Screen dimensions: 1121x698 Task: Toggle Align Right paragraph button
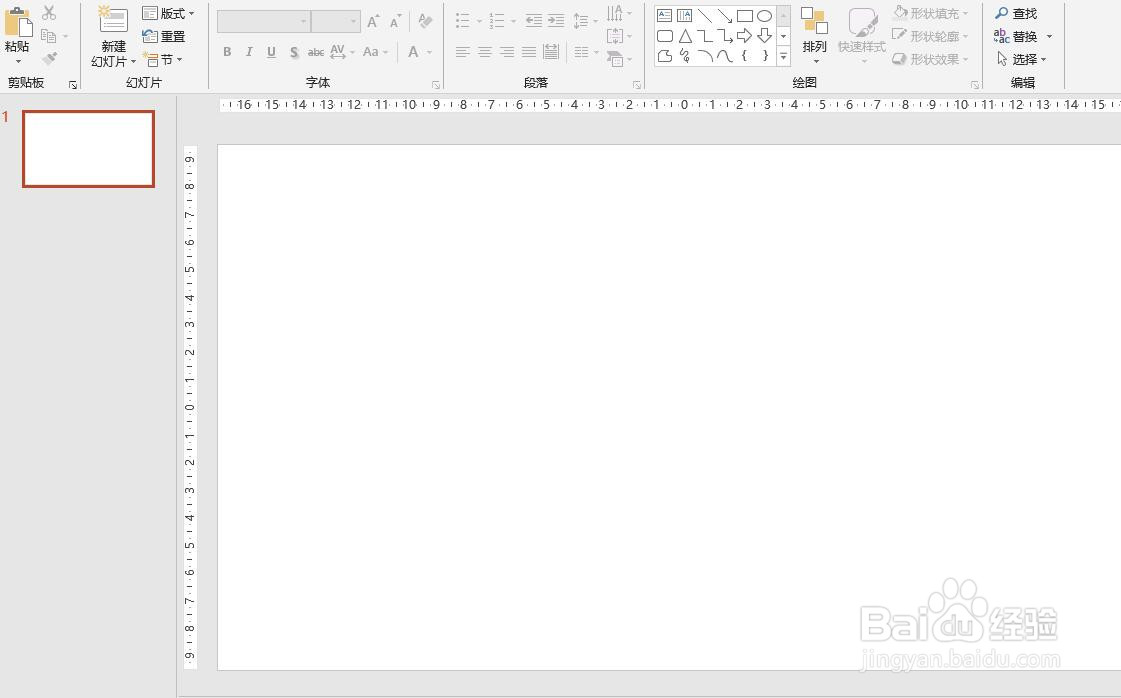pos(507,51)
